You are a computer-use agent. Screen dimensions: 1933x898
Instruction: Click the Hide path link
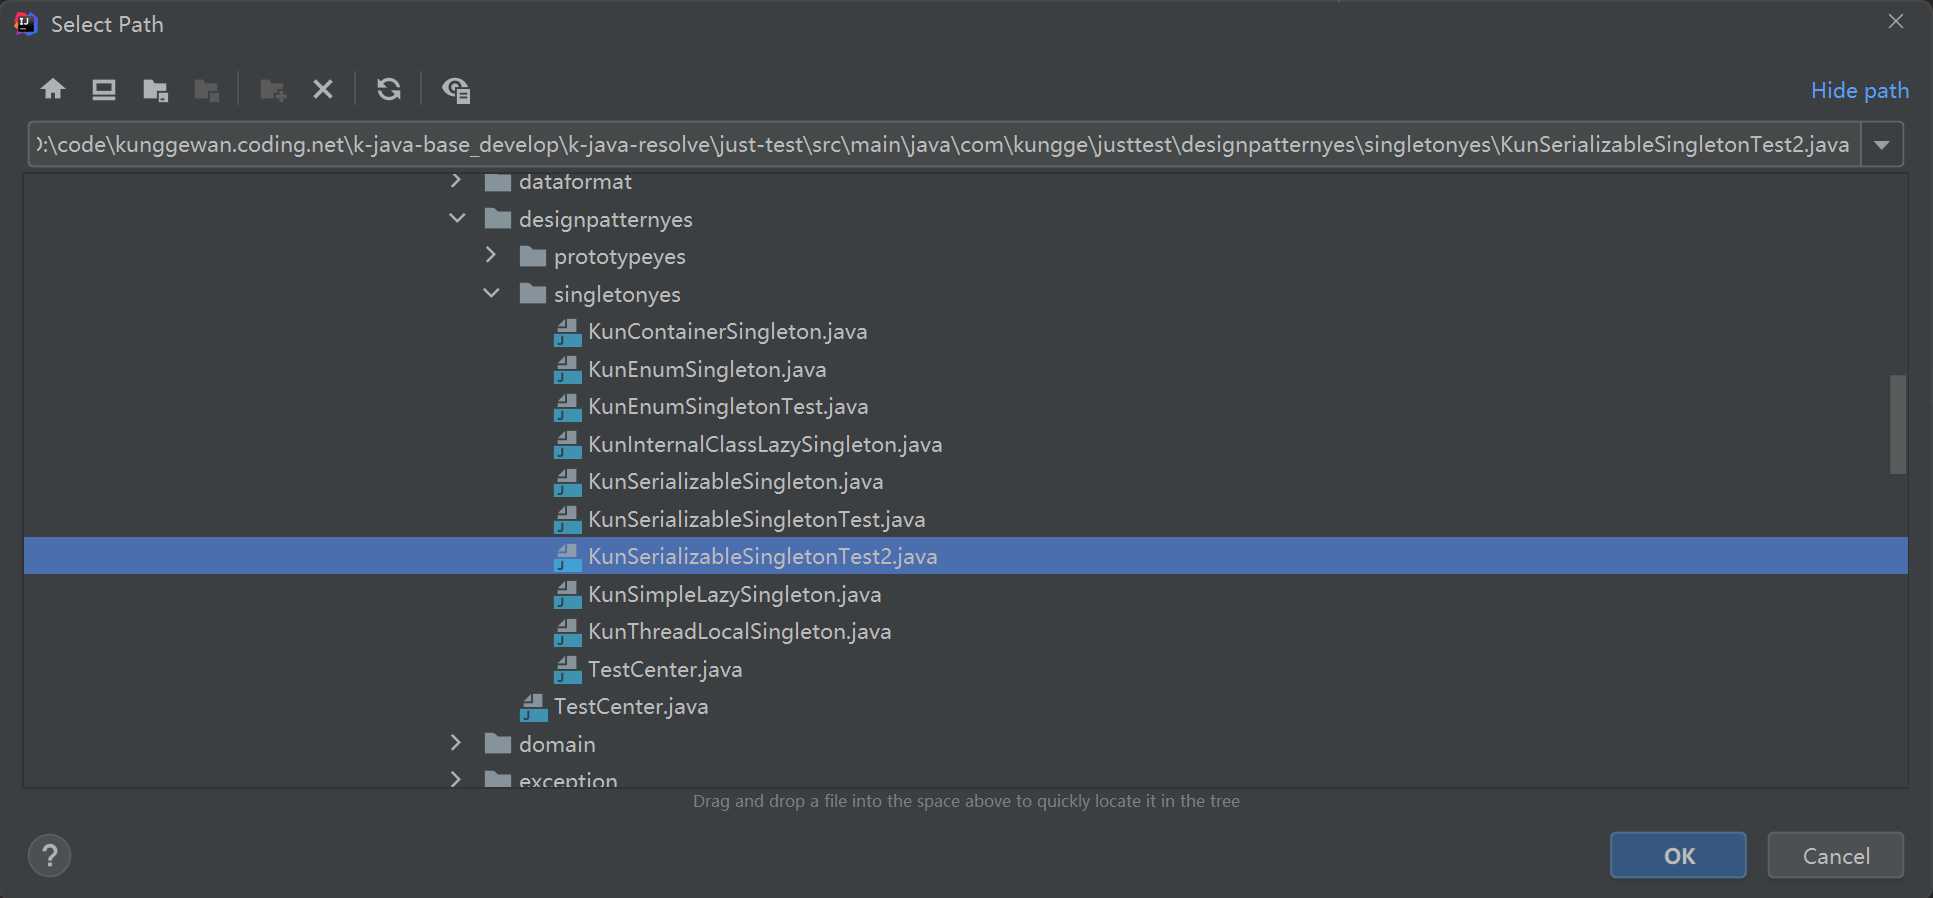1859,90
